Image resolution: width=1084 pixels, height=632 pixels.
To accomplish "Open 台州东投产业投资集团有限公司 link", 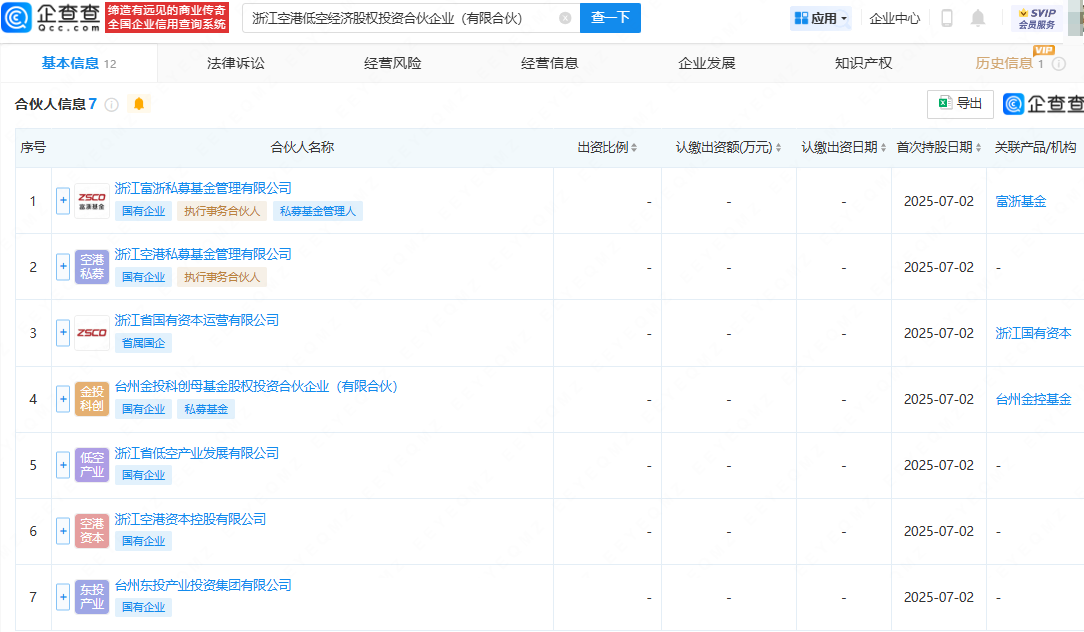I will tap(203, 585).
